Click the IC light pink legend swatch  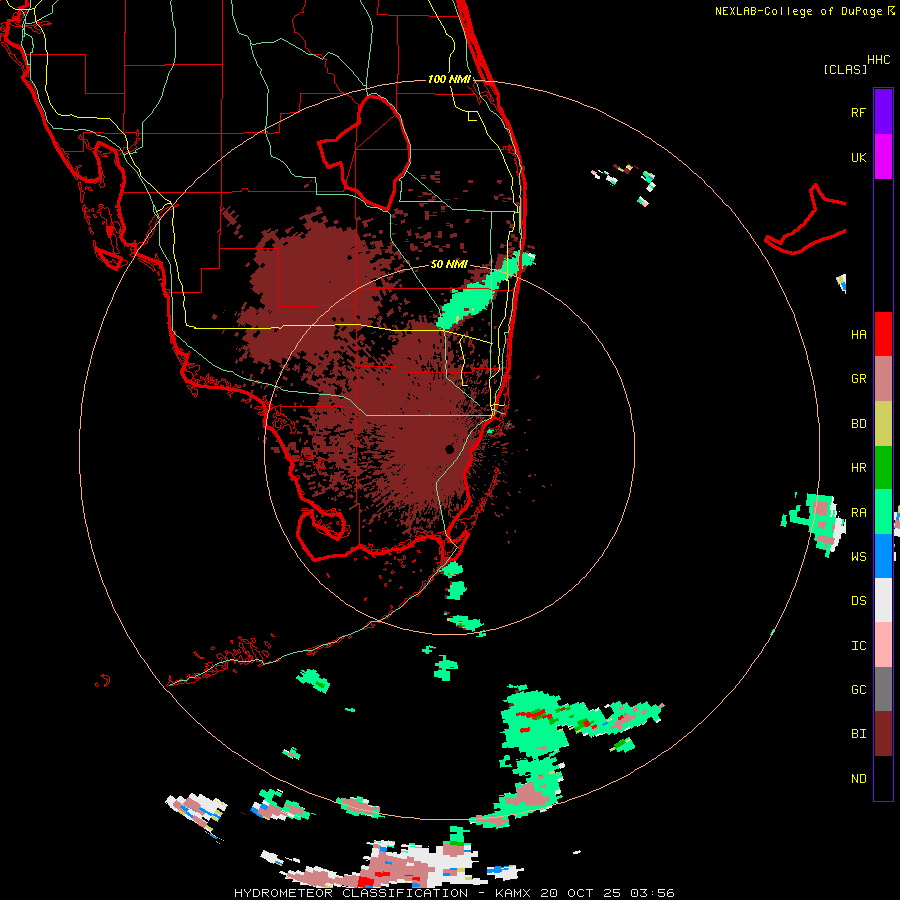(883, 645)
